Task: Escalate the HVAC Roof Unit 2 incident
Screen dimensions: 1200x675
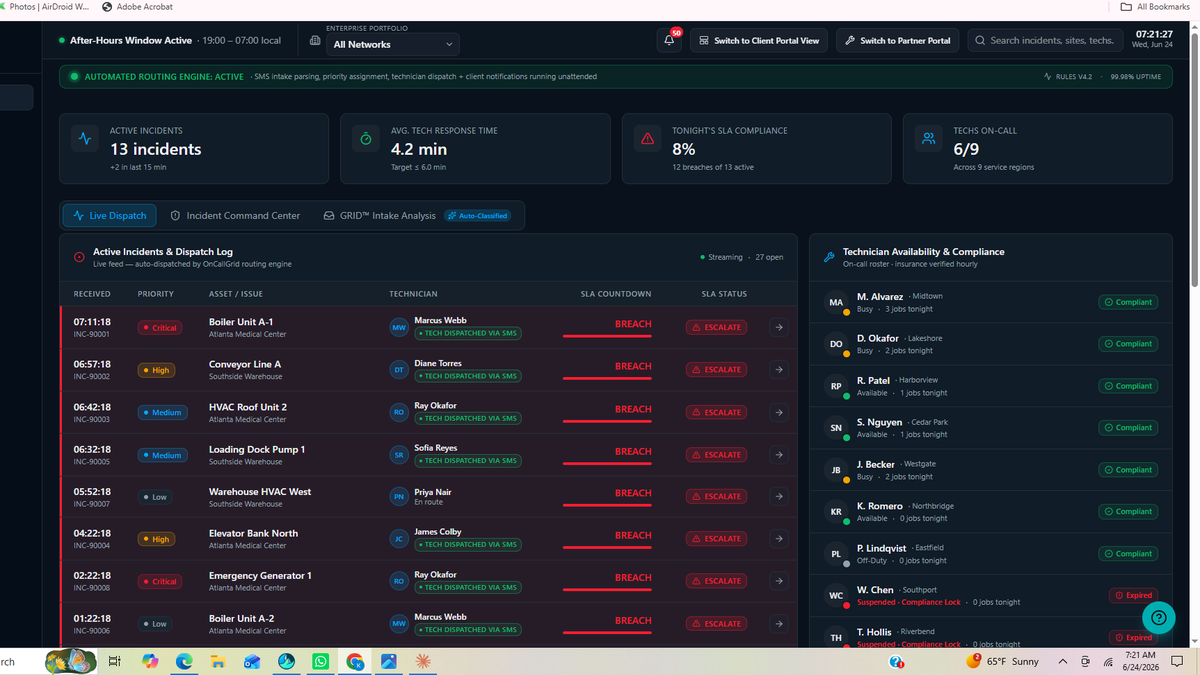Action: coord(716,412)
